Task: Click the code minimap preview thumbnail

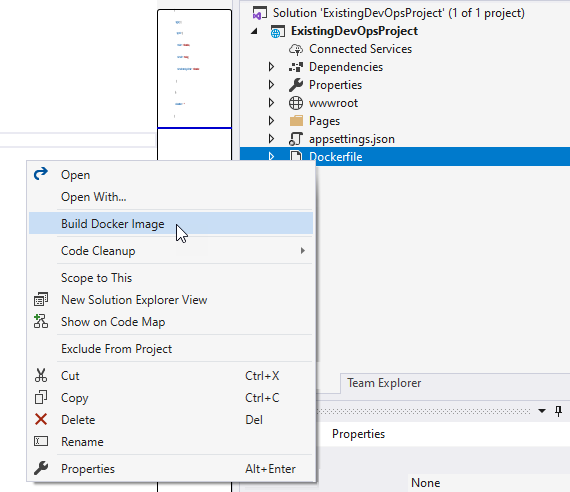Action: pyautogui.click(x=194, y=69)
